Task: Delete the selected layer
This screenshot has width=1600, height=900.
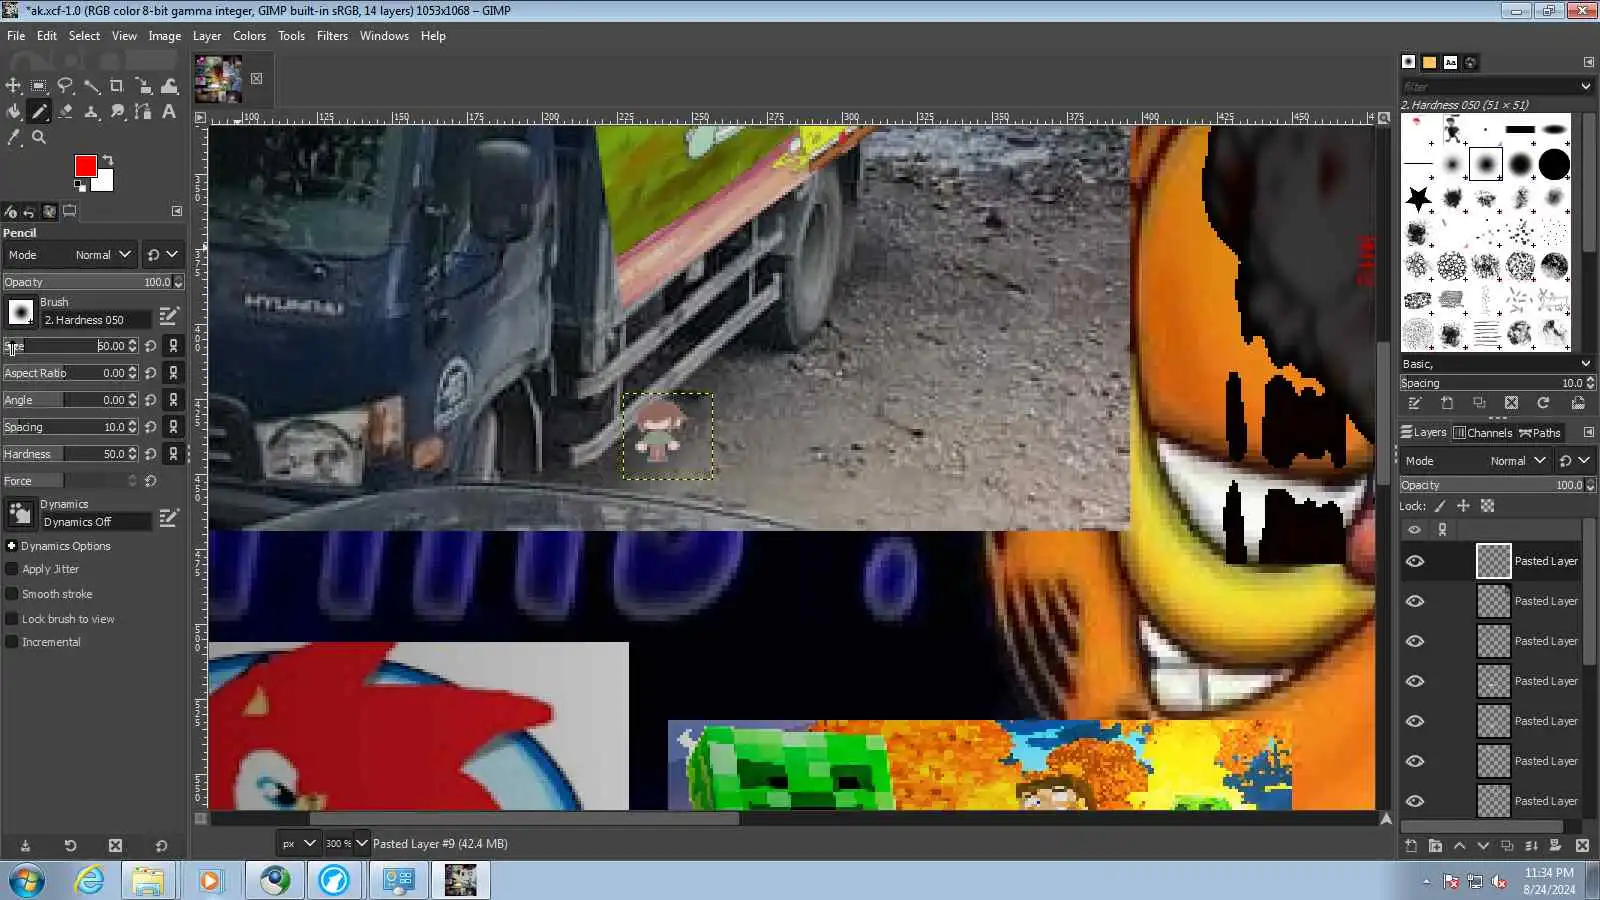Action: click(x=1582, y=846)
